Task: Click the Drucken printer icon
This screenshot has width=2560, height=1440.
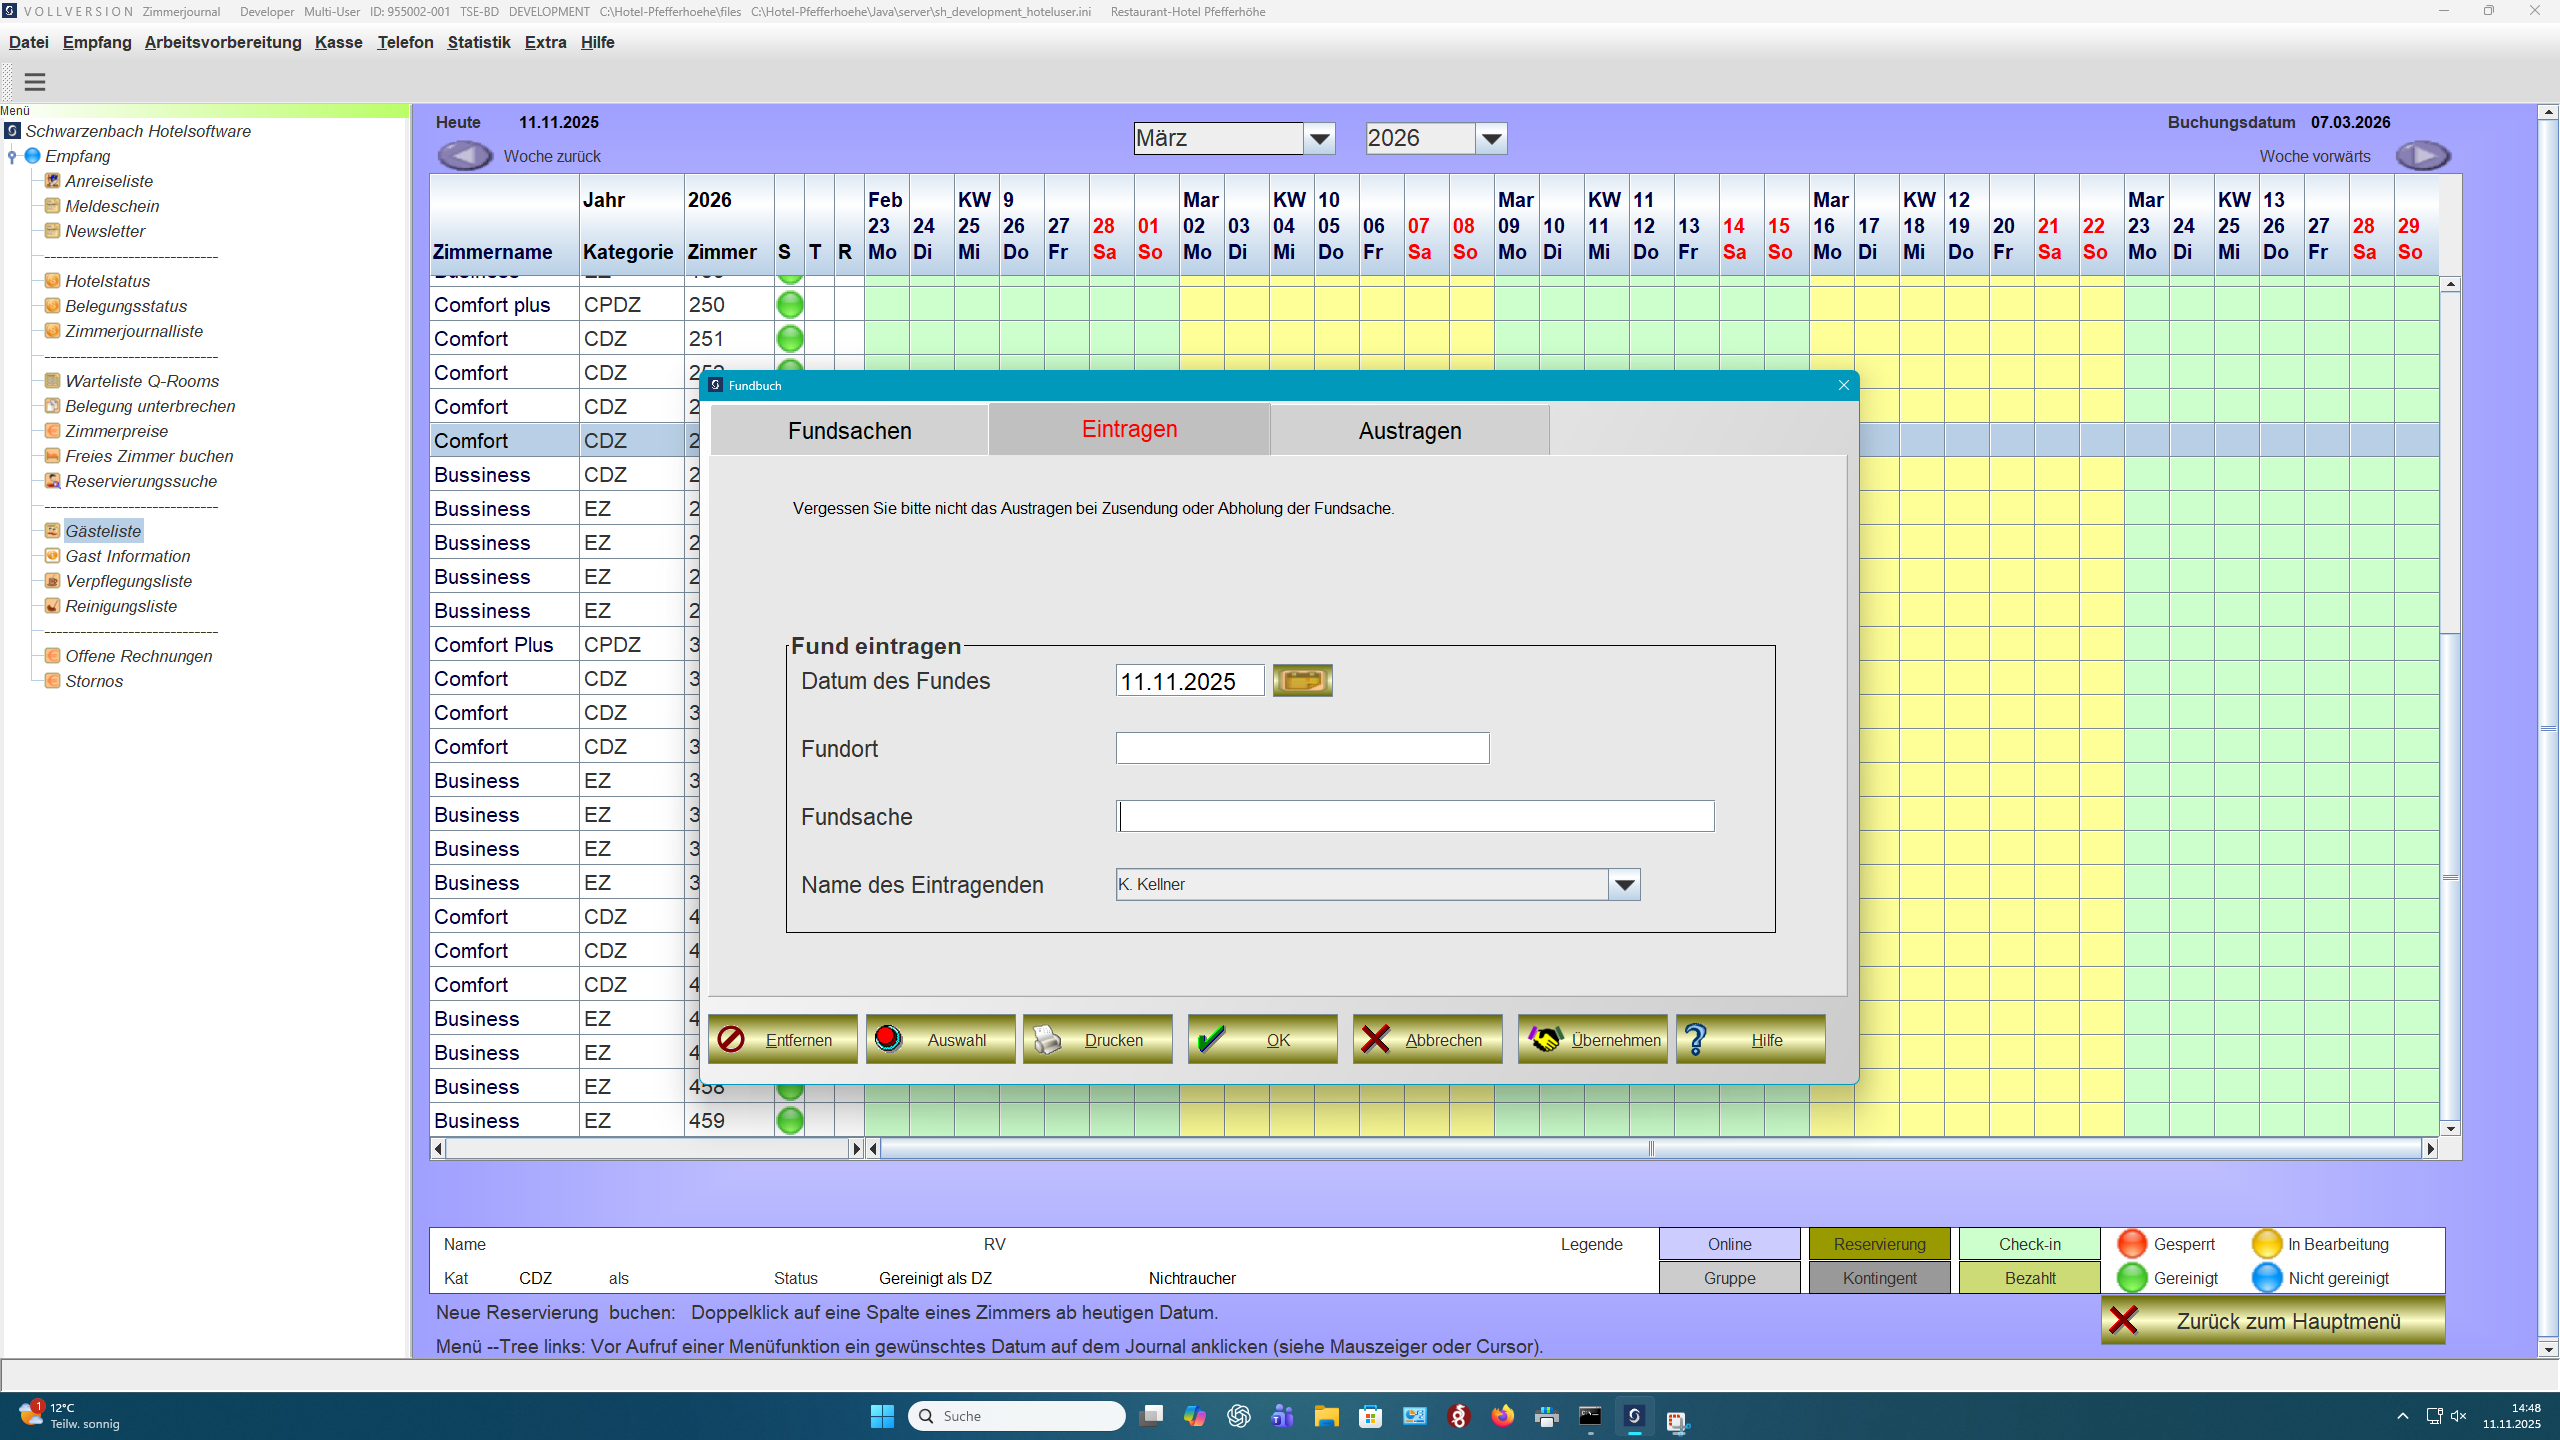Action: click(x=1046, y=1039)
